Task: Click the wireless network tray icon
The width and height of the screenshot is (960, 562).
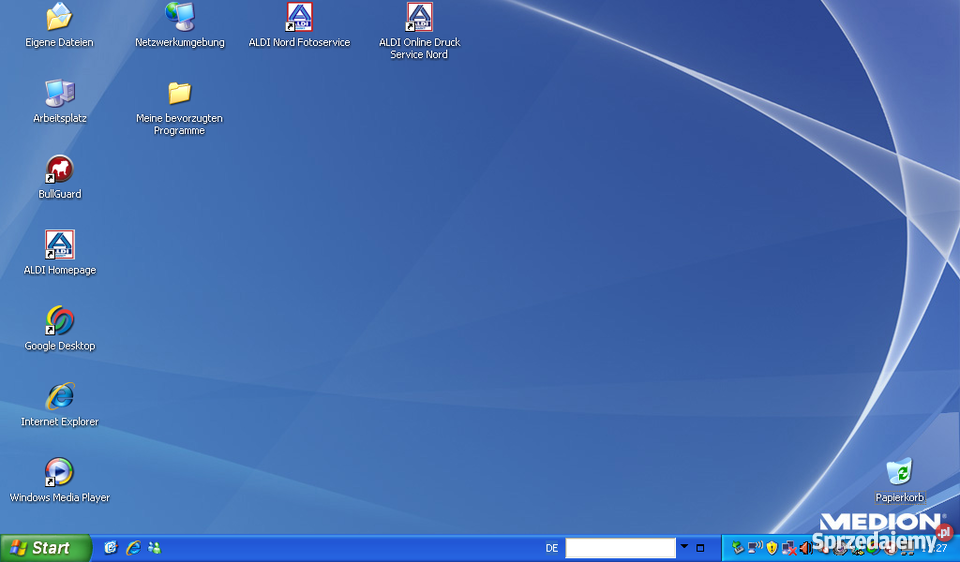Action: click(x=756, y=548)
